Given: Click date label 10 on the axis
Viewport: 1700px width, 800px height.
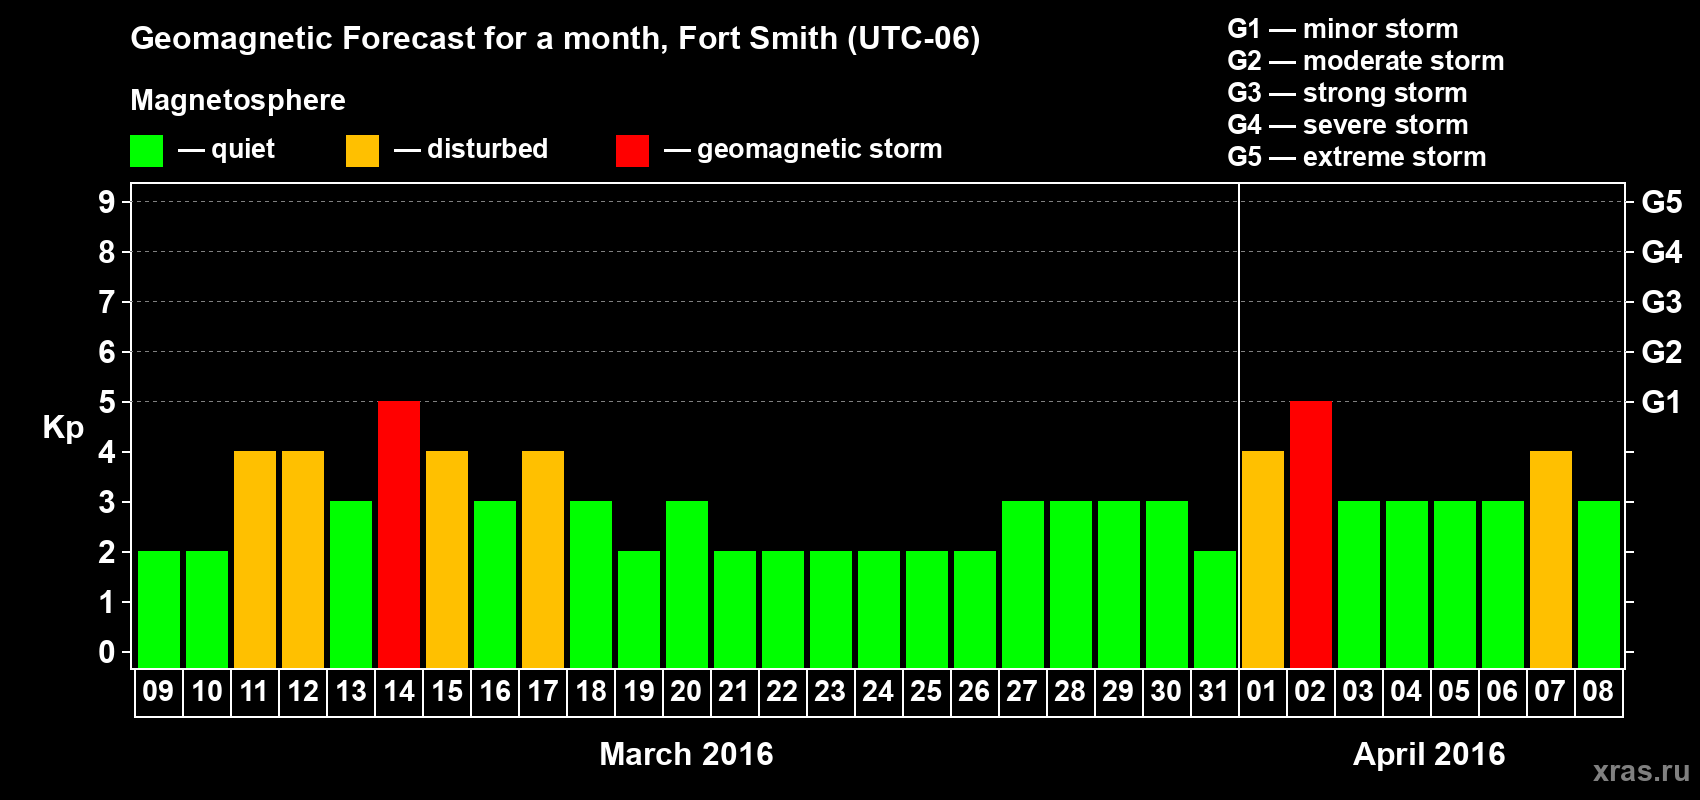Looking at the screenshot, I should (x=207, y=692).
